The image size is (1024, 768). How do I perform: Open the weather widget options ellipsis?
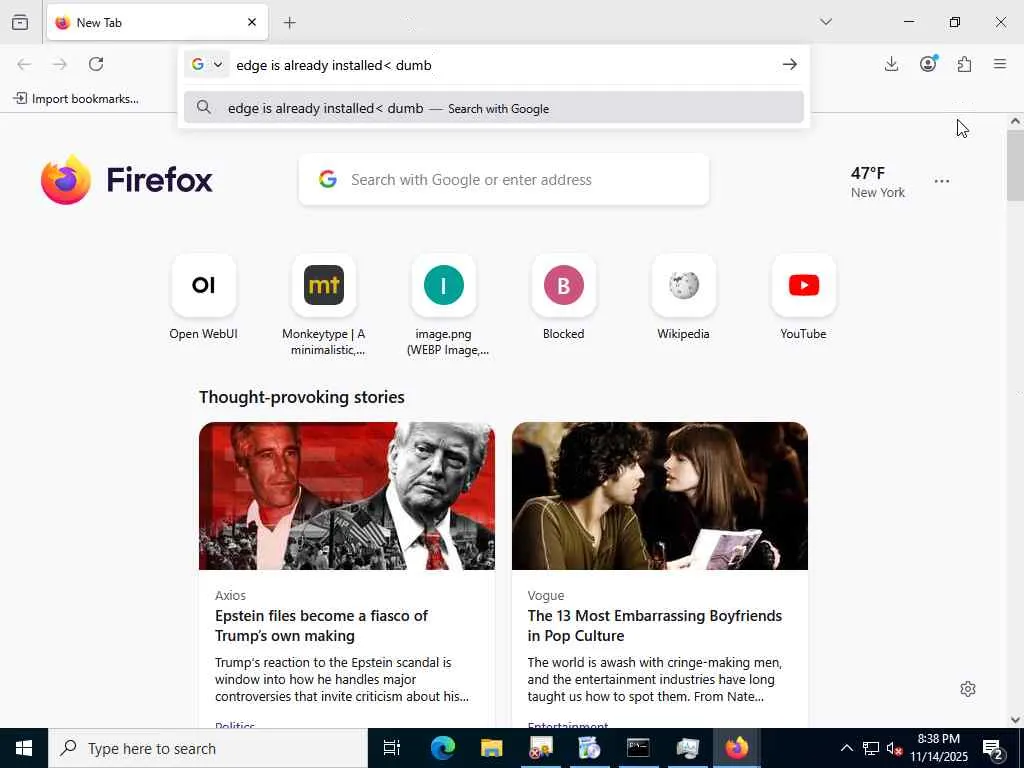point(941,181)
